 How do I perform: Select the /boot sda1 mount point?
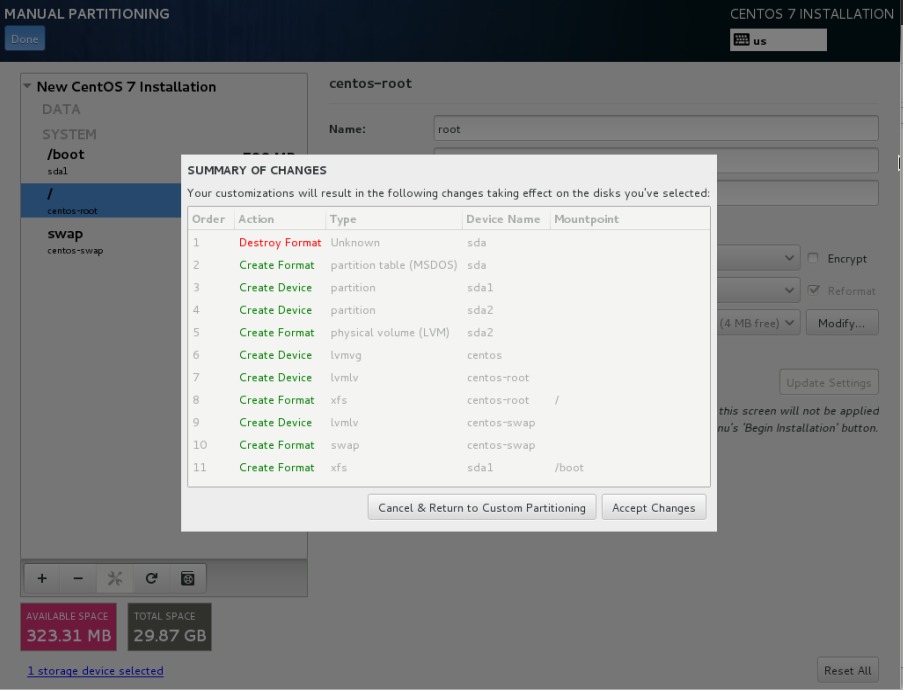[101, 161]
